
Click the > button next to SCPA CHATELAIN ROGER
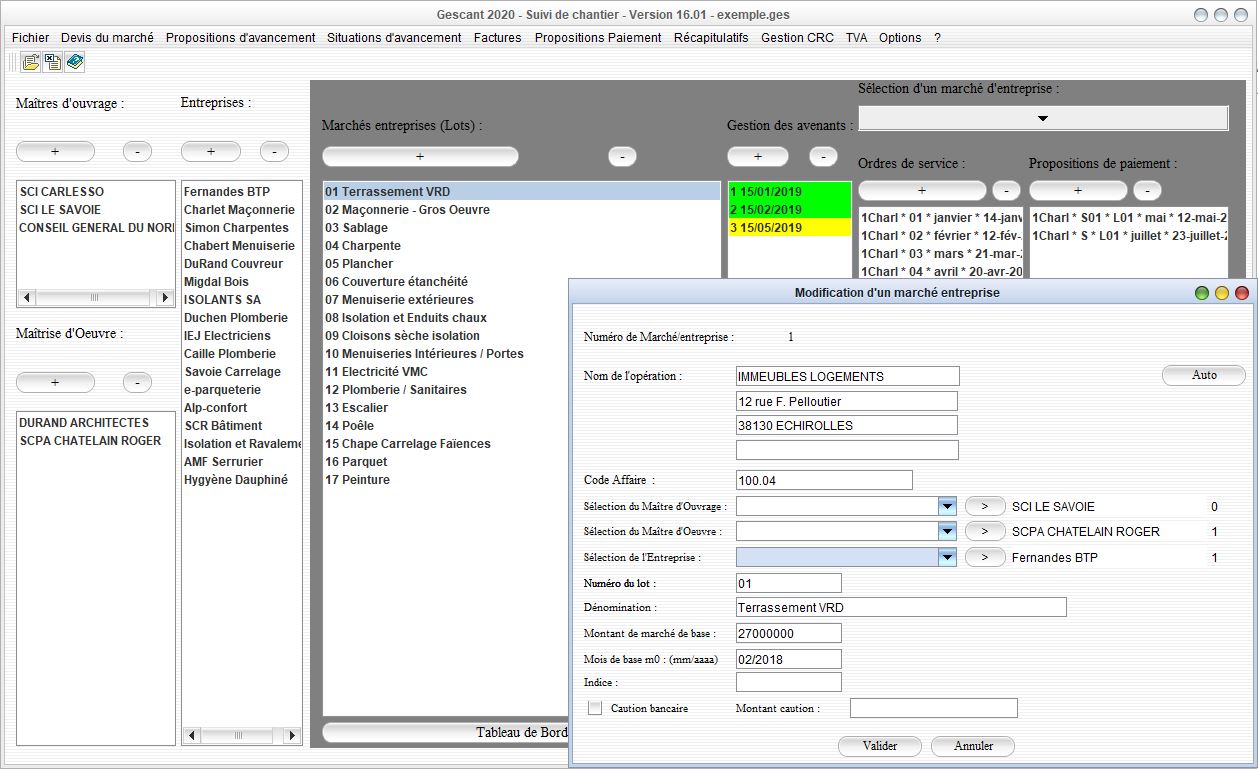[x=985, y=532]
